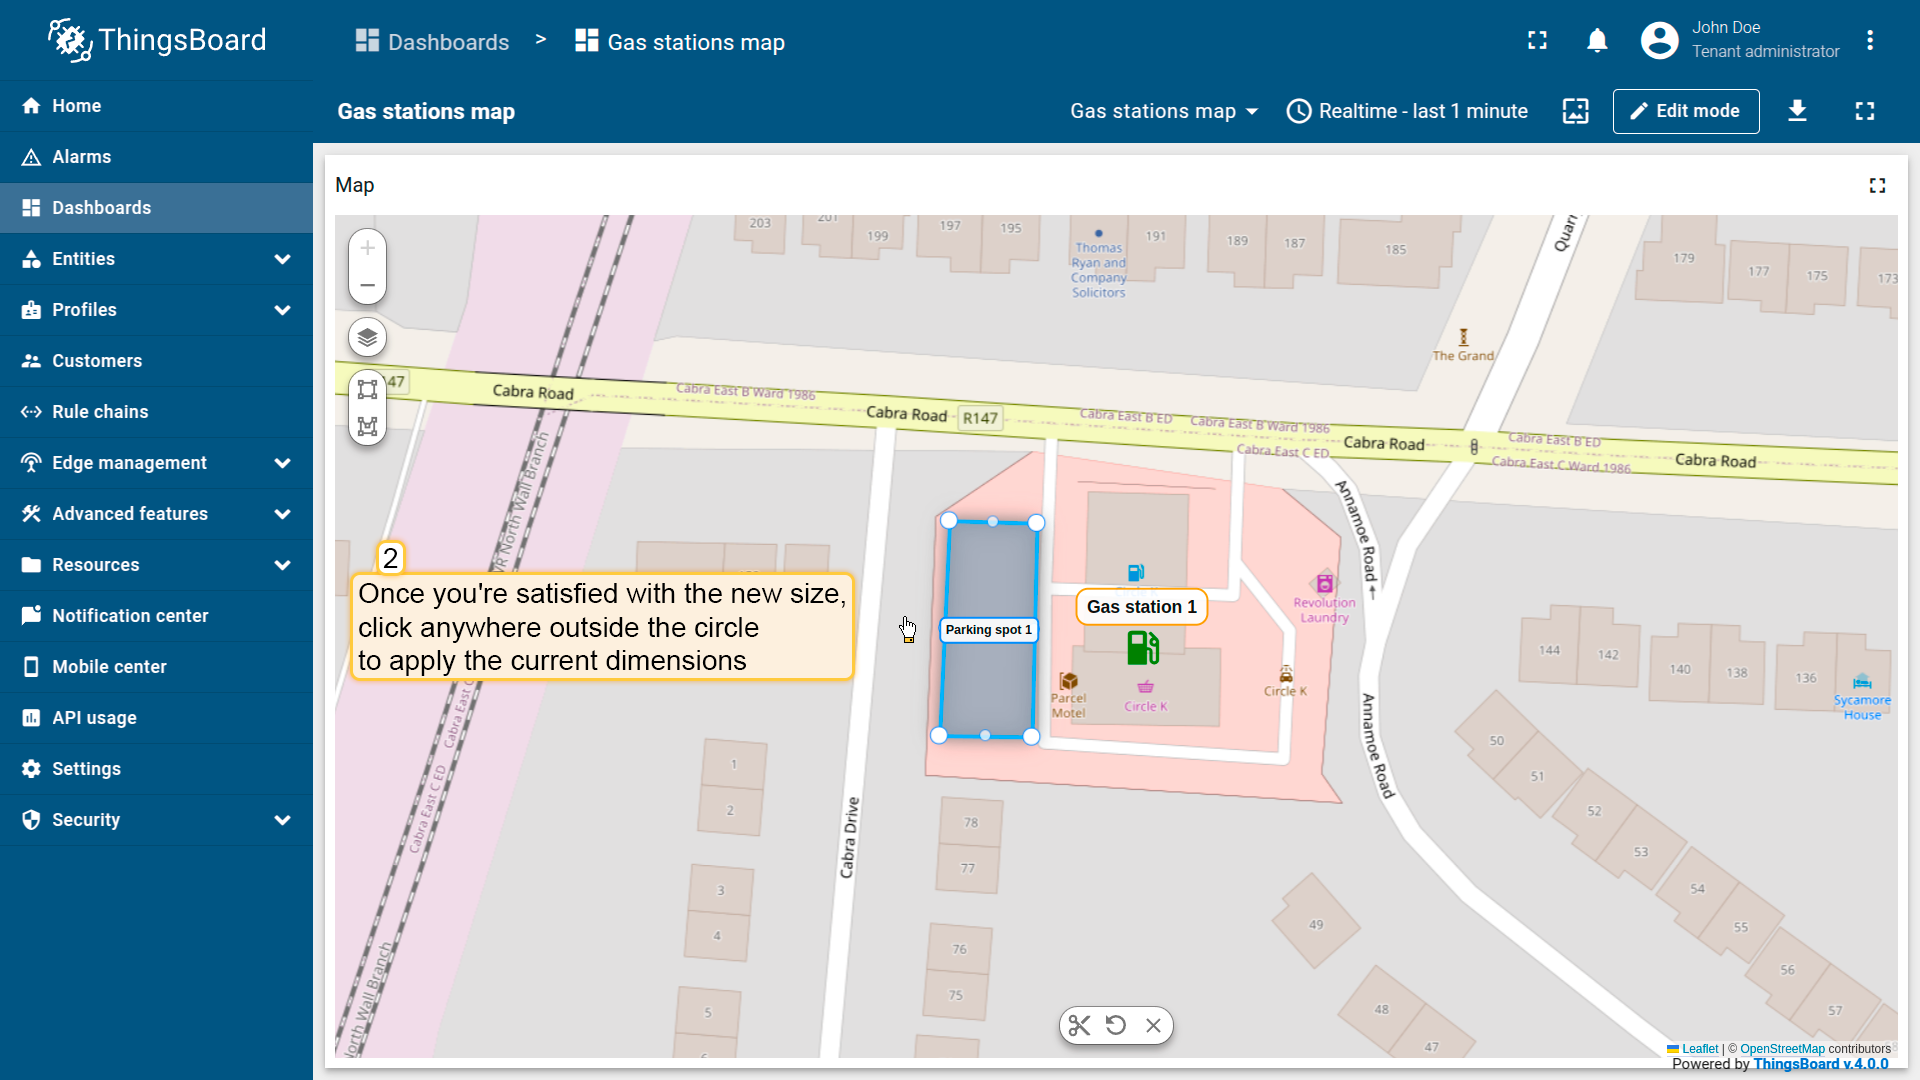Click the cut polygon scissors icon
1920x1080 pixels.
1079,1025
